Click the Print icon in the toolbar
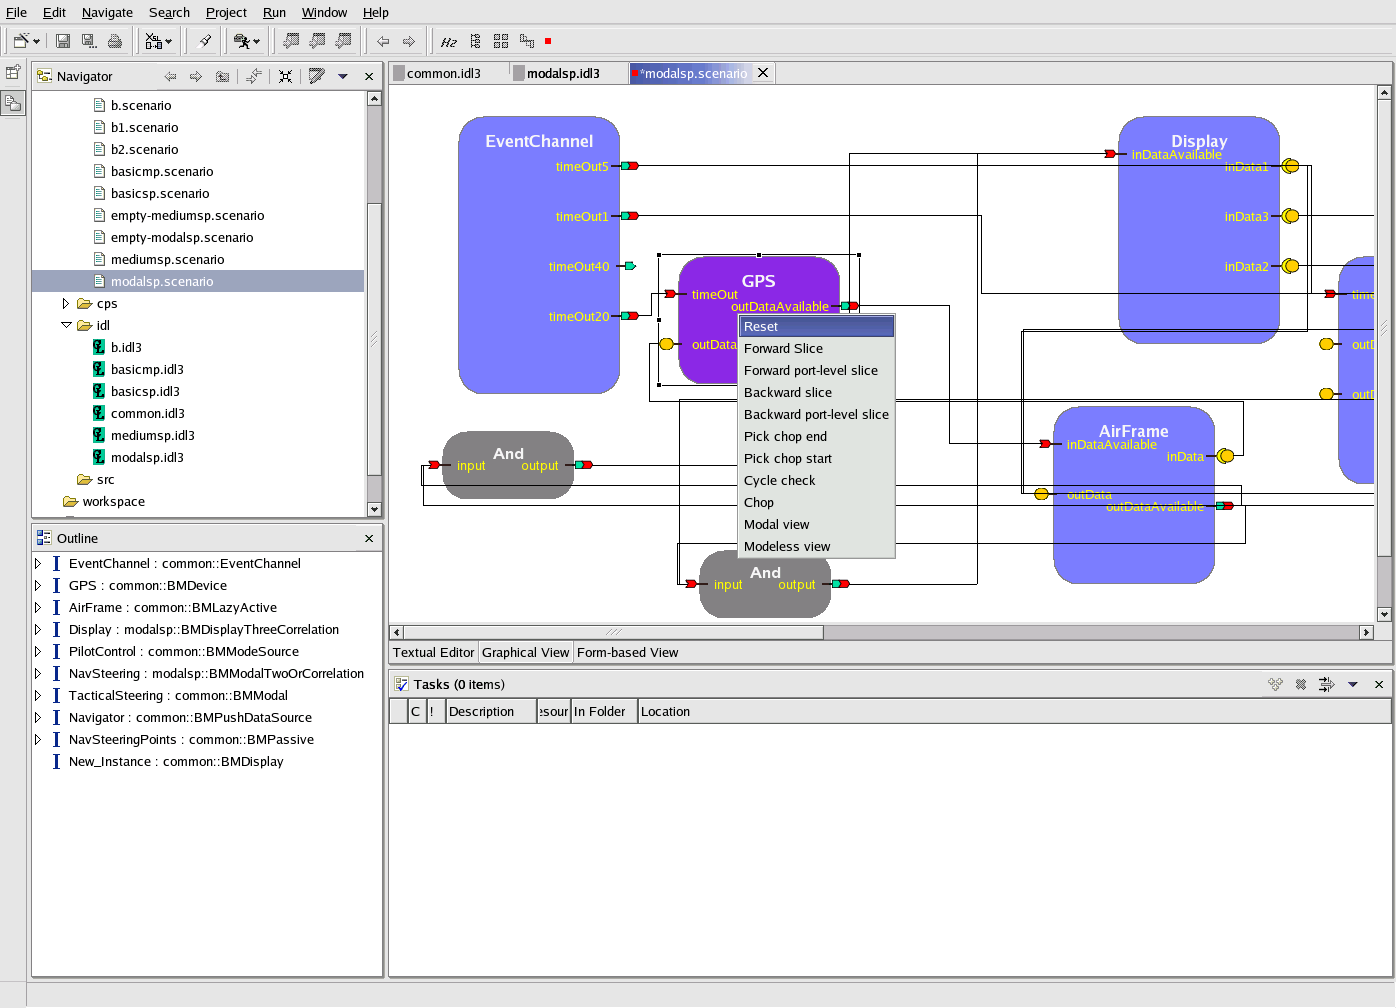Viewport: 1396px width, 1008px height. click(x=115, y=41)
